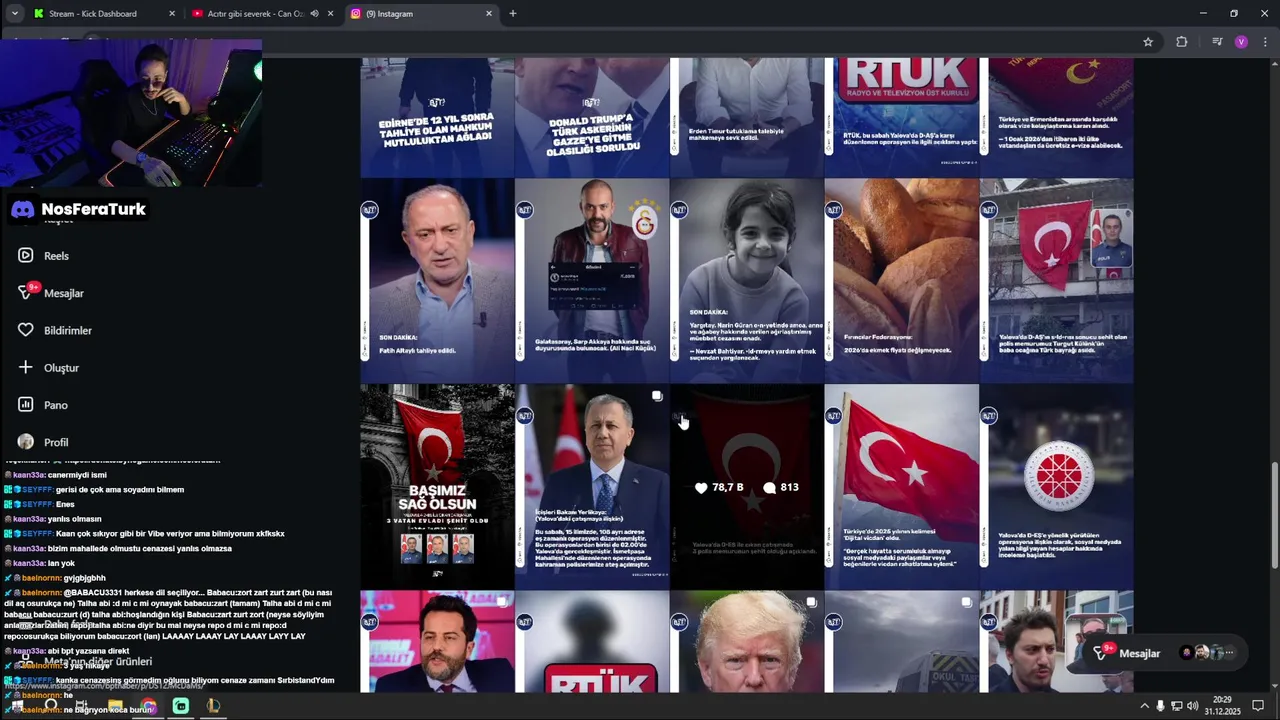Show hidden system tray icons
Viewport: 1280px width, 720px height.
coord(1144,706)
